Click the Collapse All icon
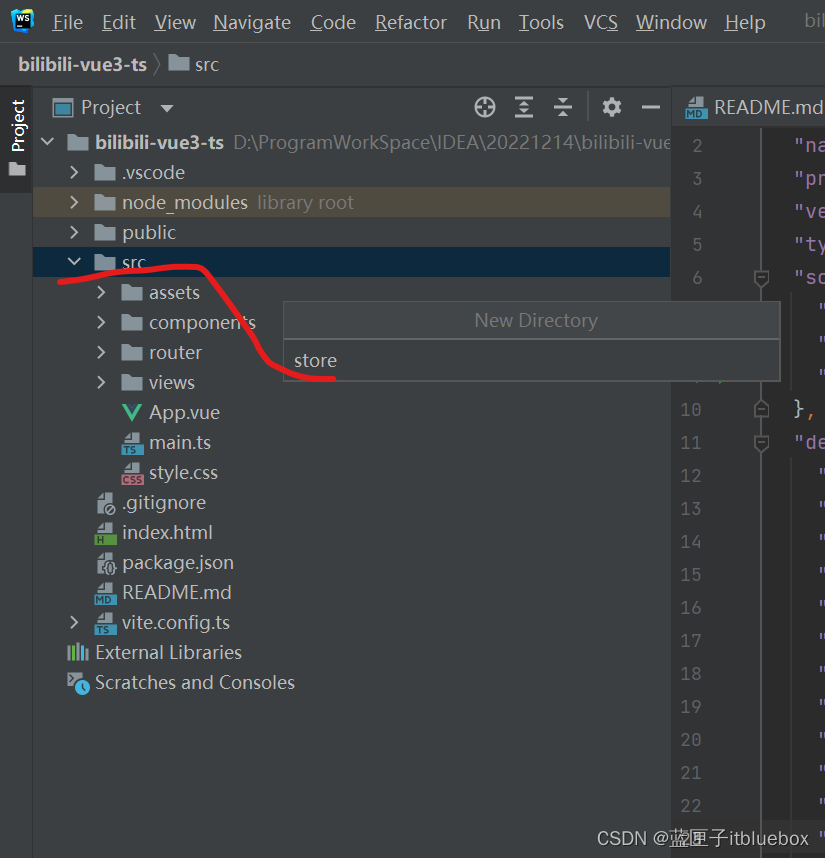Viewport: 825px width, 858px height. click(563, 107)
